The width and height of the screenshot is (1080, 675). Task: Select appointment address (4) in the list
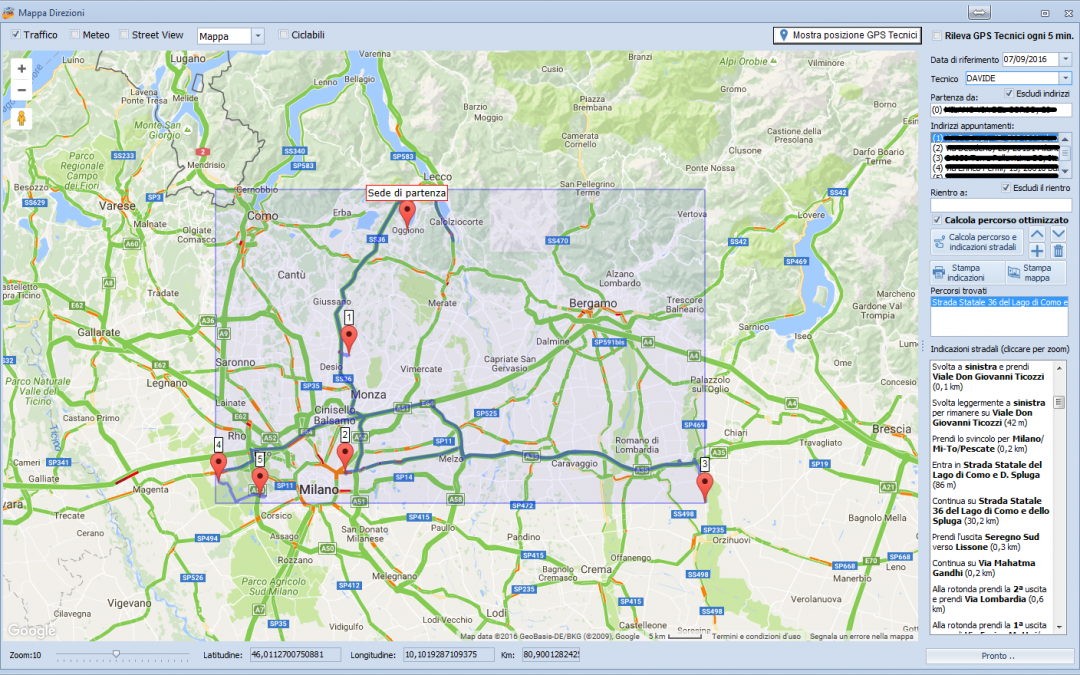pyautogui.click(x=995, y=167)
